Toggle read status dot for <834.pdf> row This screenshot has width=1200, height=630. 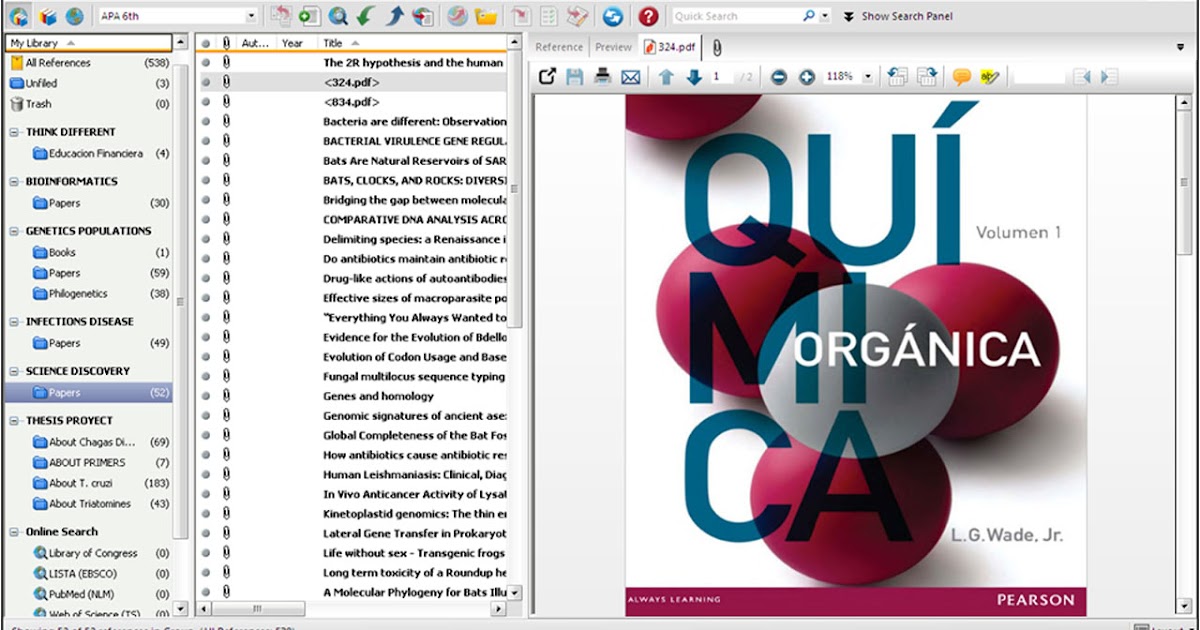(206, 101)
